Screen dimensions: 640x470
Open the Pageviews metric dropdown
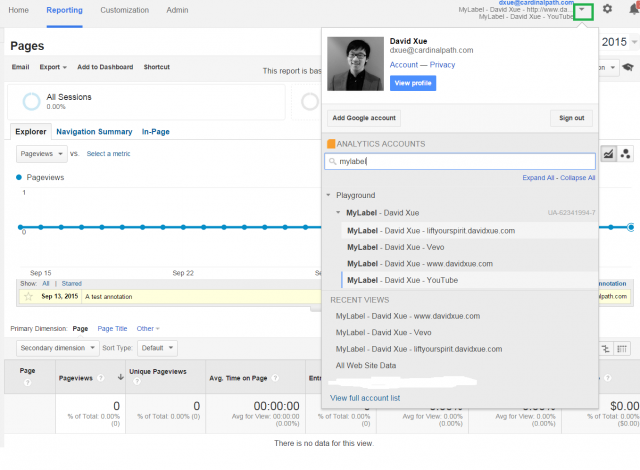42,154
